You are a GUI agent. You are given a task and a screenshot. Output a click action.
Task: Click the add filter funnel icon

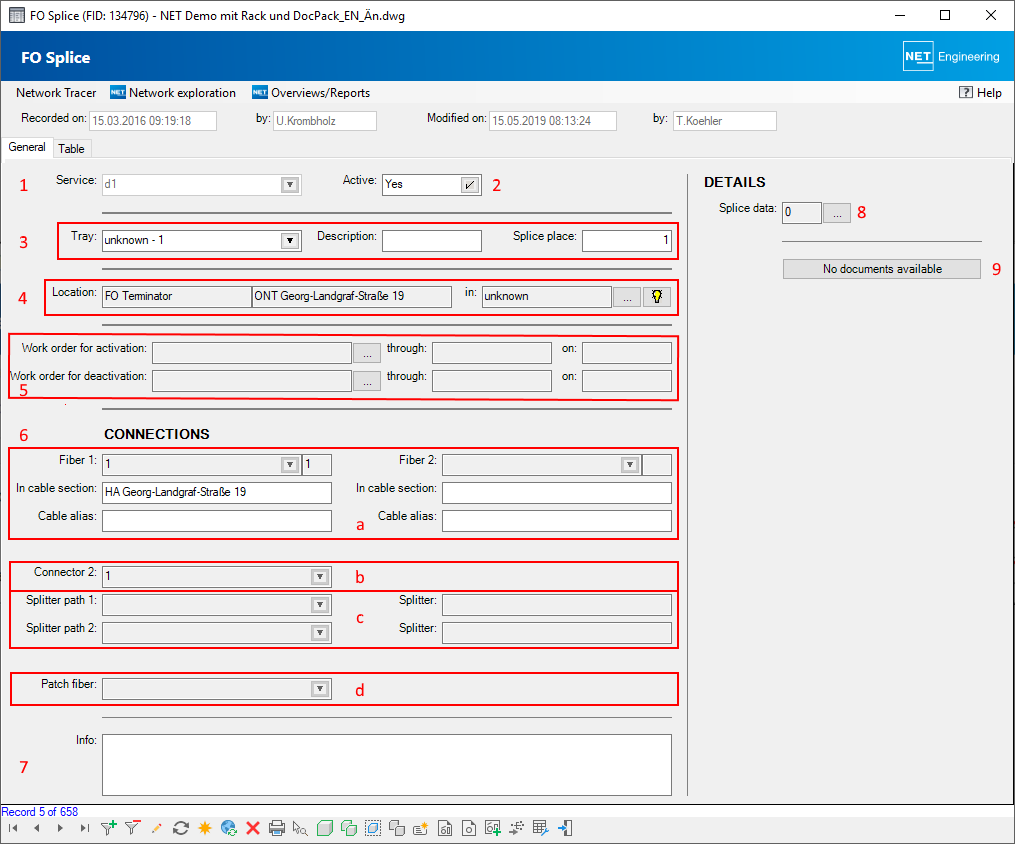pyautogui.click(x=108, y=828)
